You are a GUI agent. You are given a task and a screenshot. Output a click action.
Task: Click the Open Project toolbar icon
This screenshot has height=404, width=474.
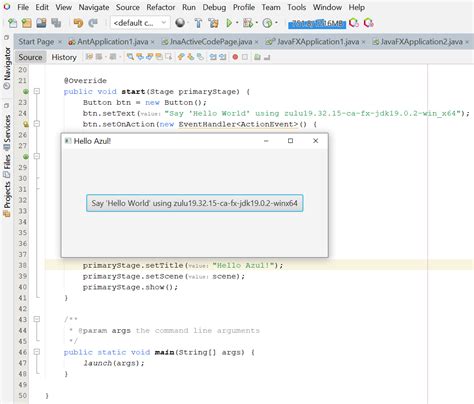pos(41,23)
